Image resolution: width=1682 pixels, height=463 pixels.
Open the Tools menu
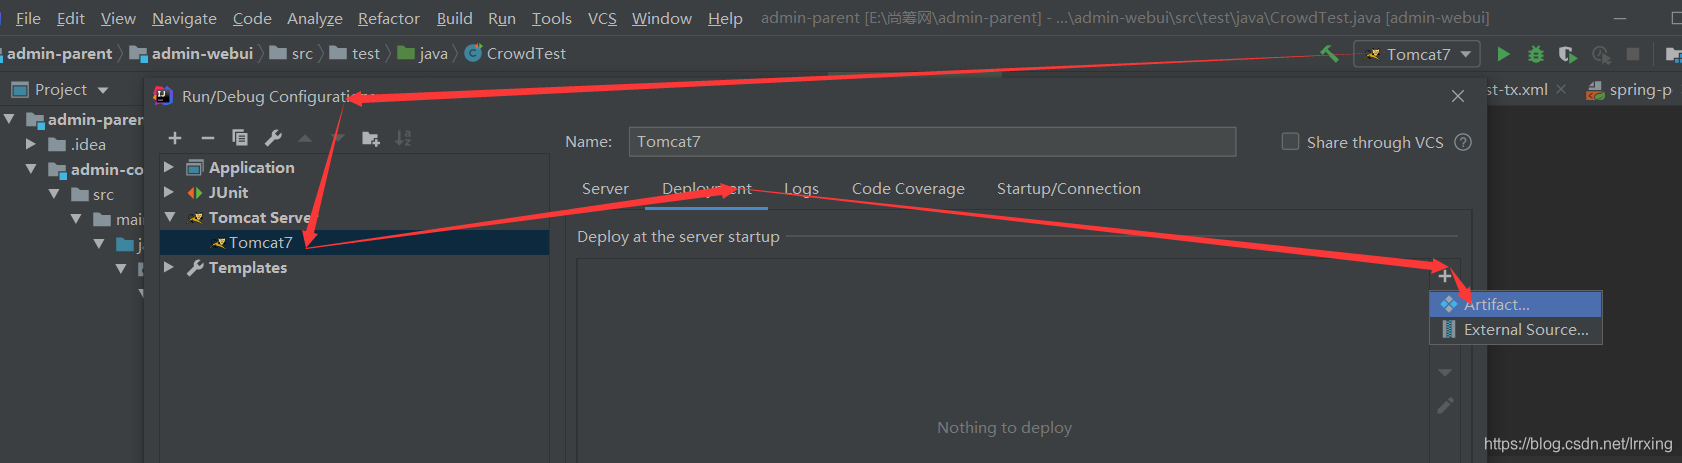point(551,18)
